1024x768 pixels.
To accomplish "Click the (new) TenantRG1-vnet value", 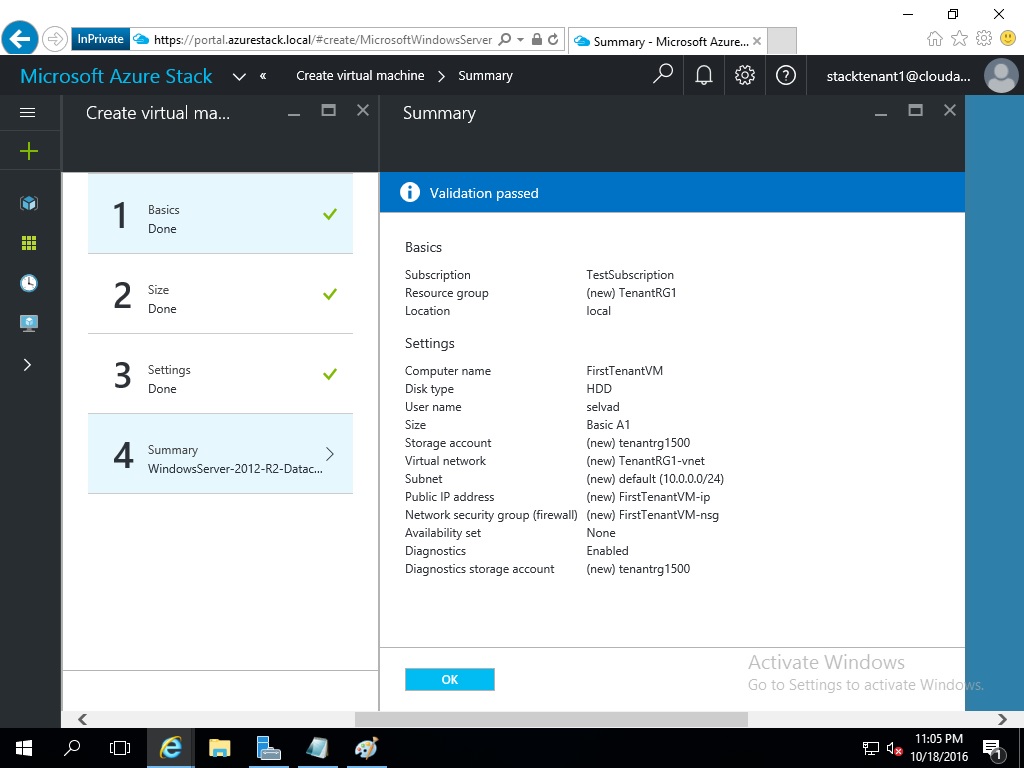I will [646, 461].
